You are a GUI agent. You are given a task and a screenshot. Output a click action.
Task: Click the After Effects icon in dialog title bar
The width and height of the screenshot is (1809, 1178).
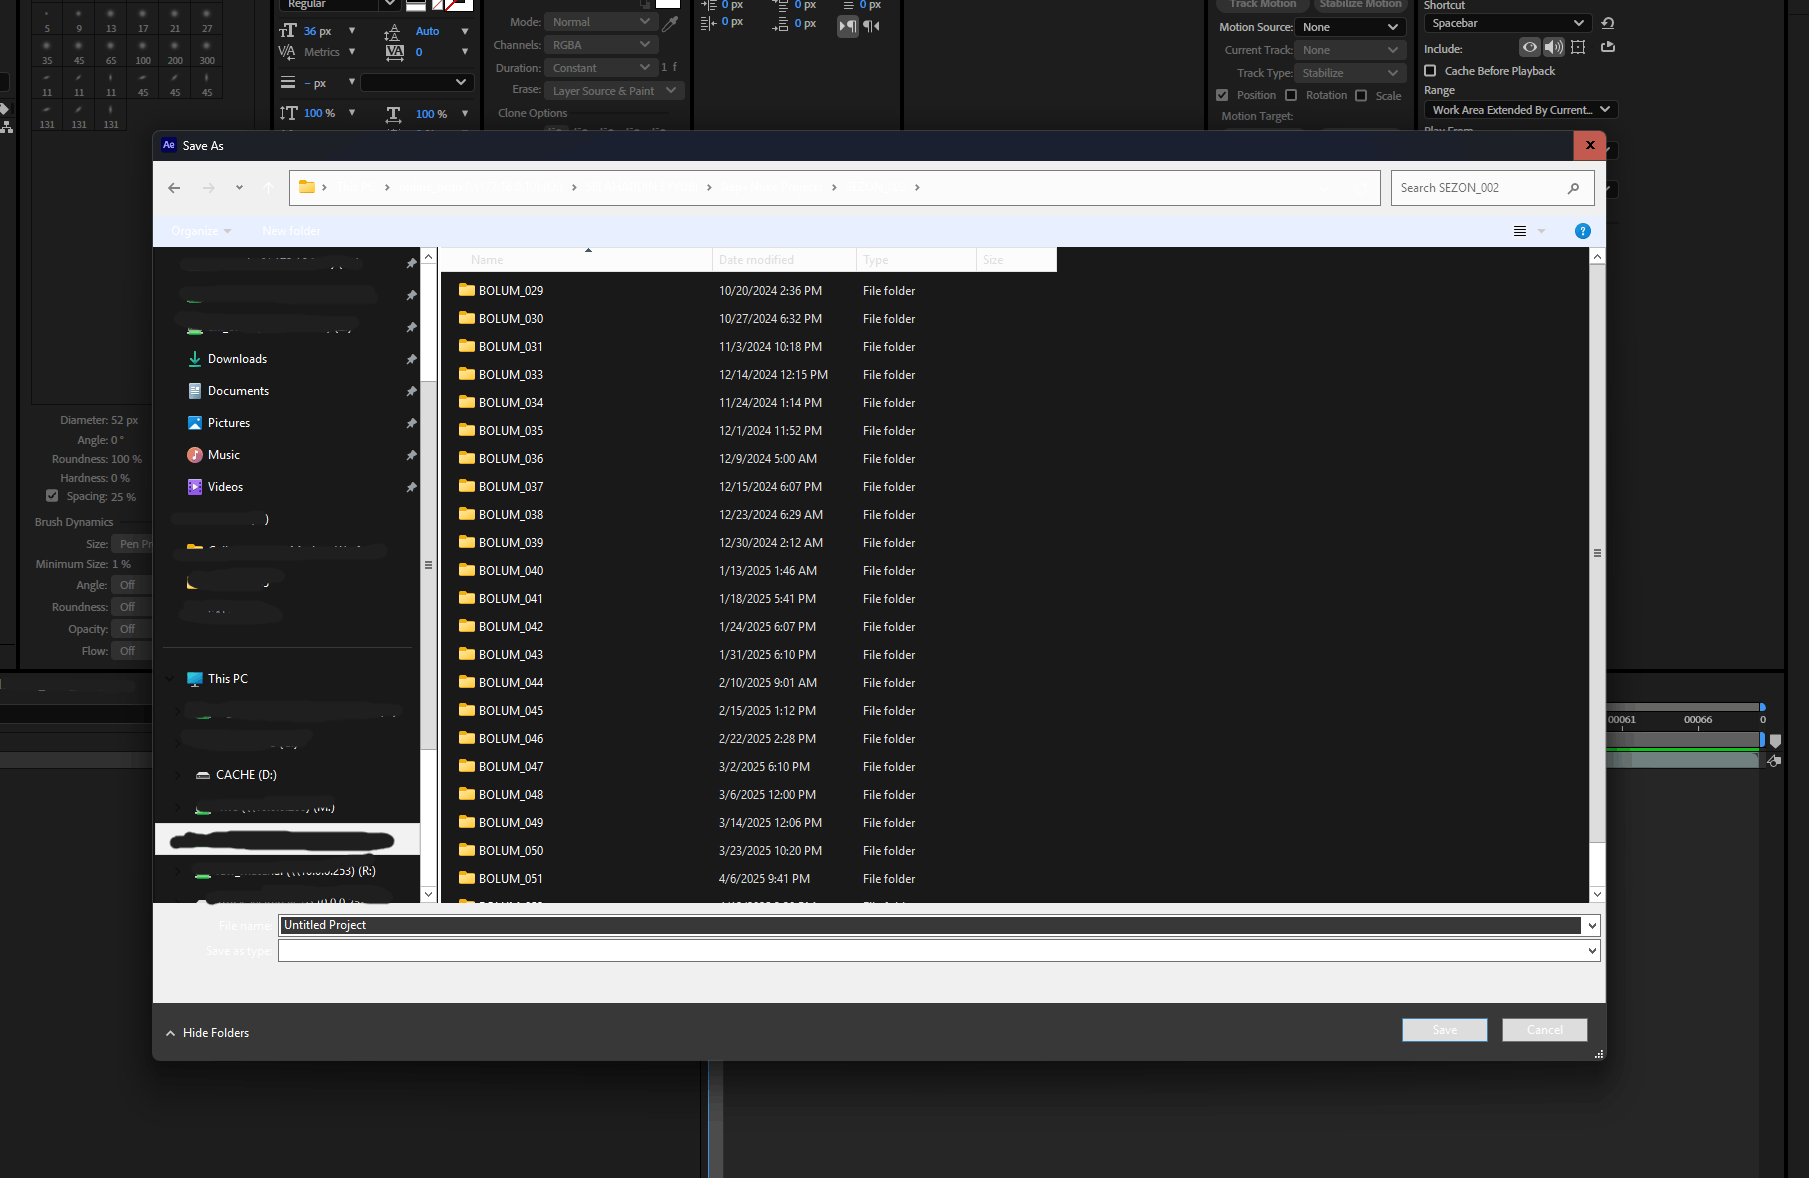click(169, 145)
